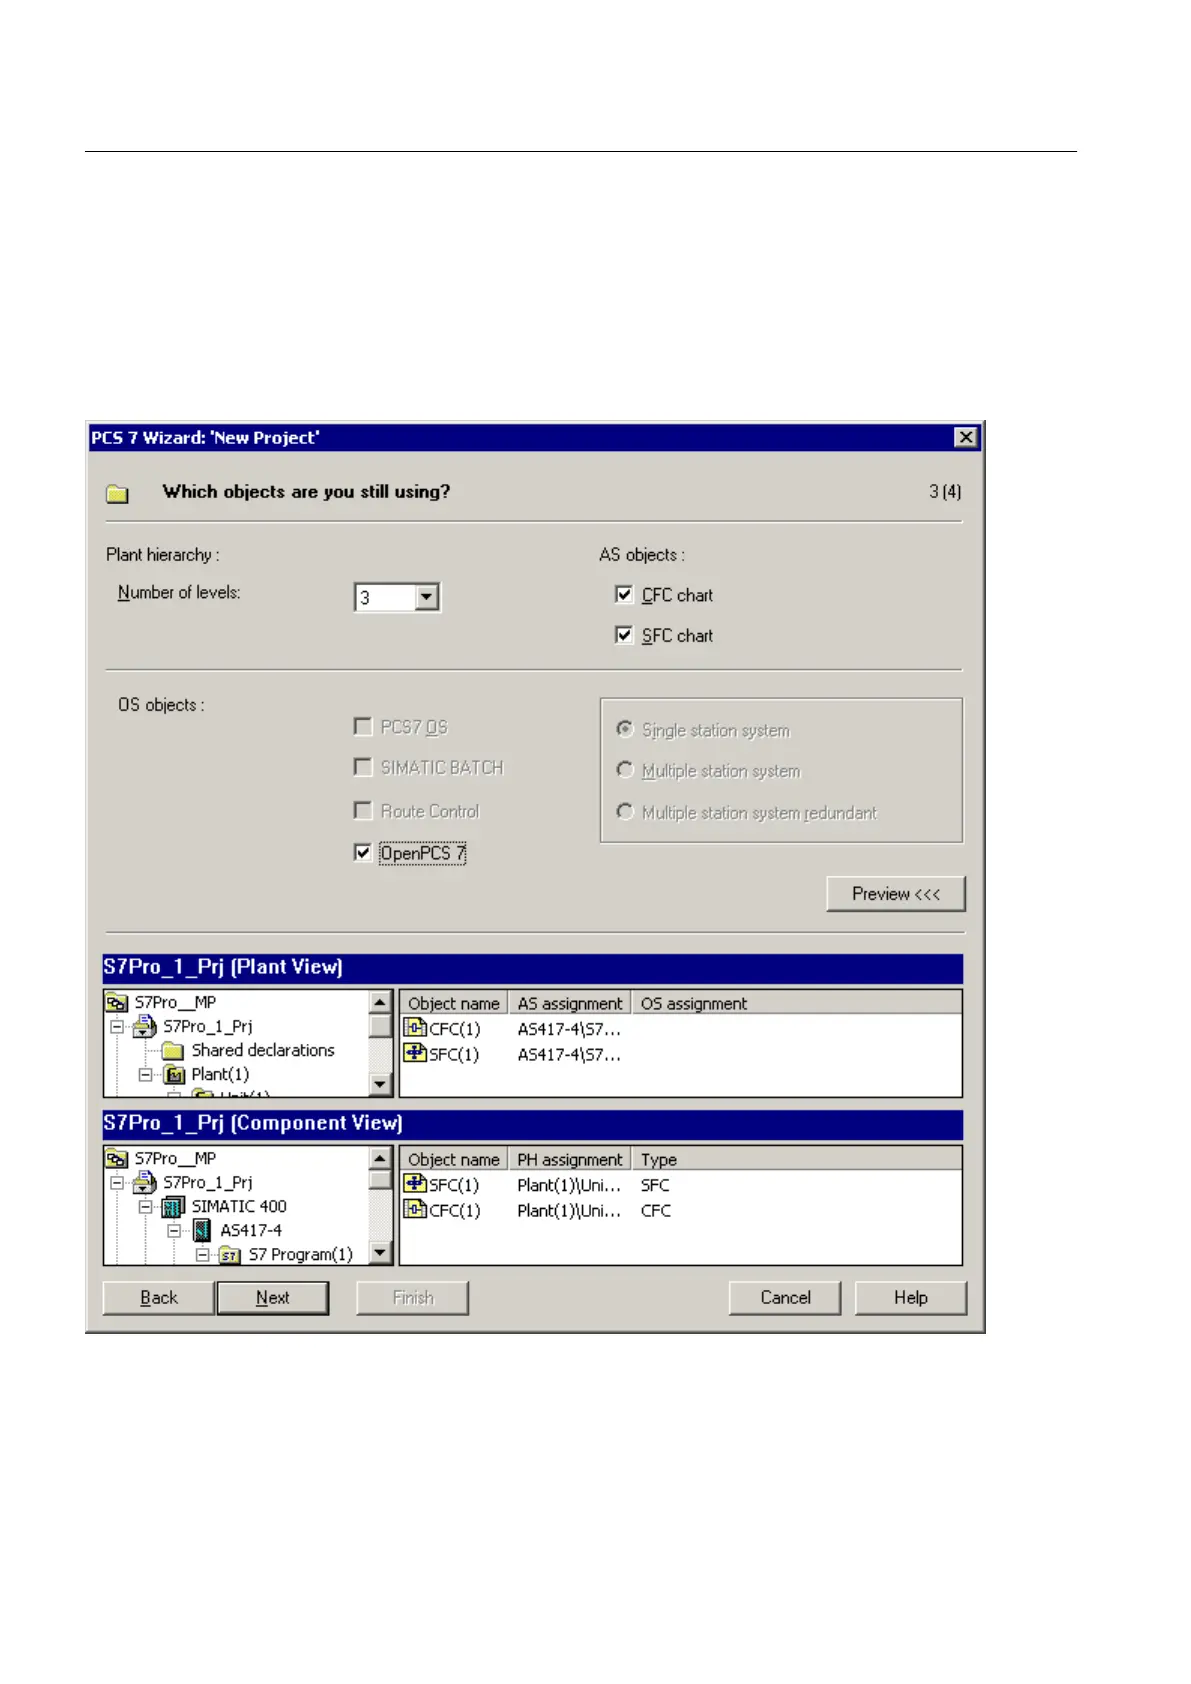Viewport: 1191px width, 1684px height.
Task: Click the Back button
Action: [159, 1298]
